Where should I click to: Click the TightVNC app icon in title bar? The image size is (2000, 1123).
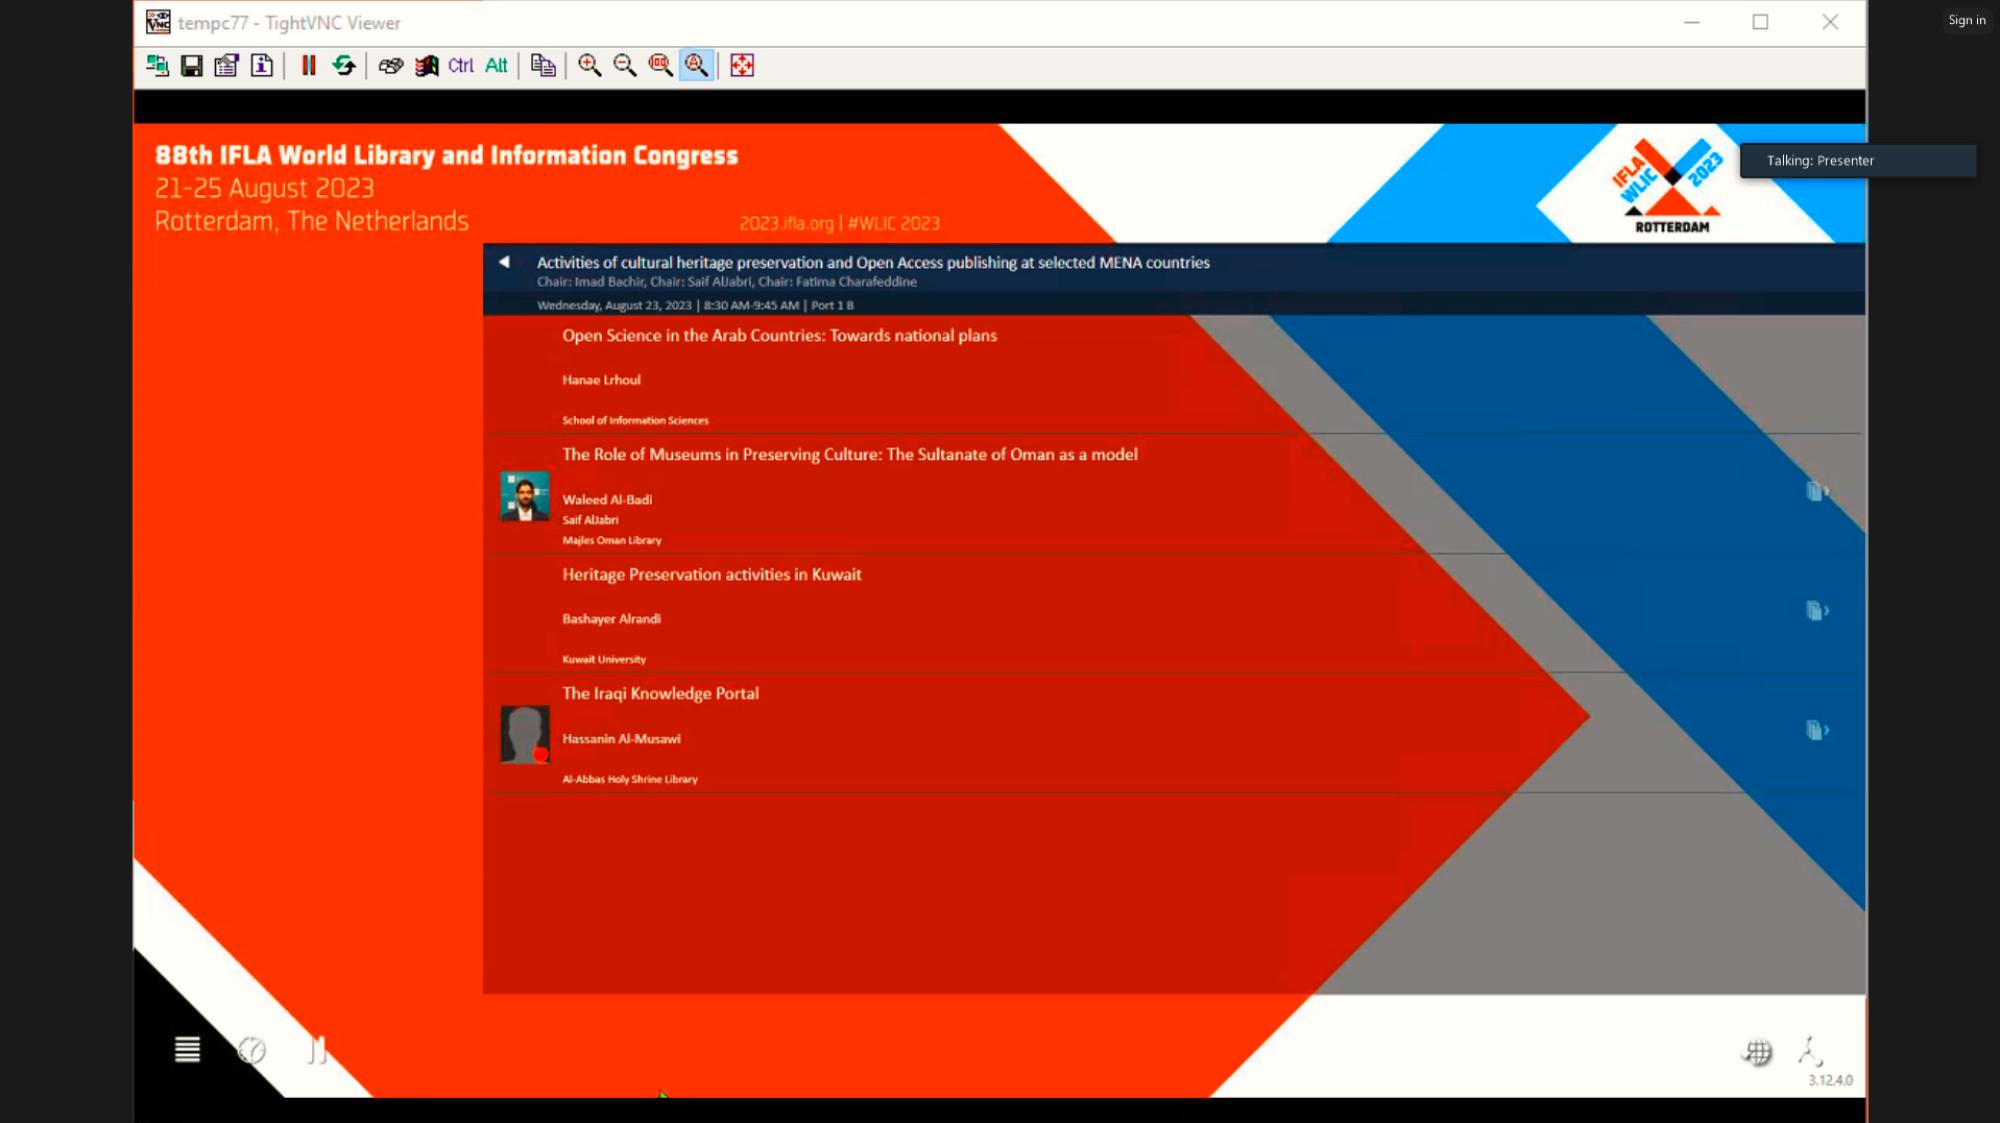(x=158, y=22)
